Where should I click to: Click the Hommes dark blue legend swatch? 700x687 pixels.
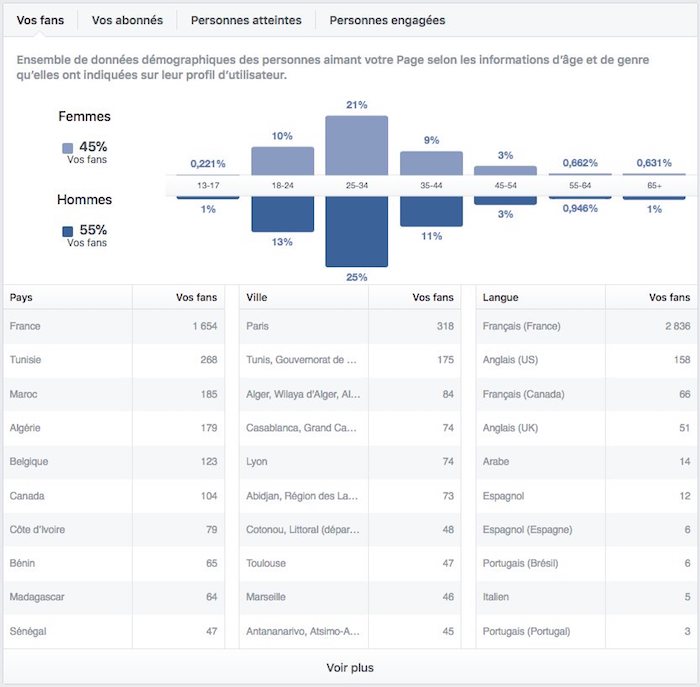coord(67,231)
